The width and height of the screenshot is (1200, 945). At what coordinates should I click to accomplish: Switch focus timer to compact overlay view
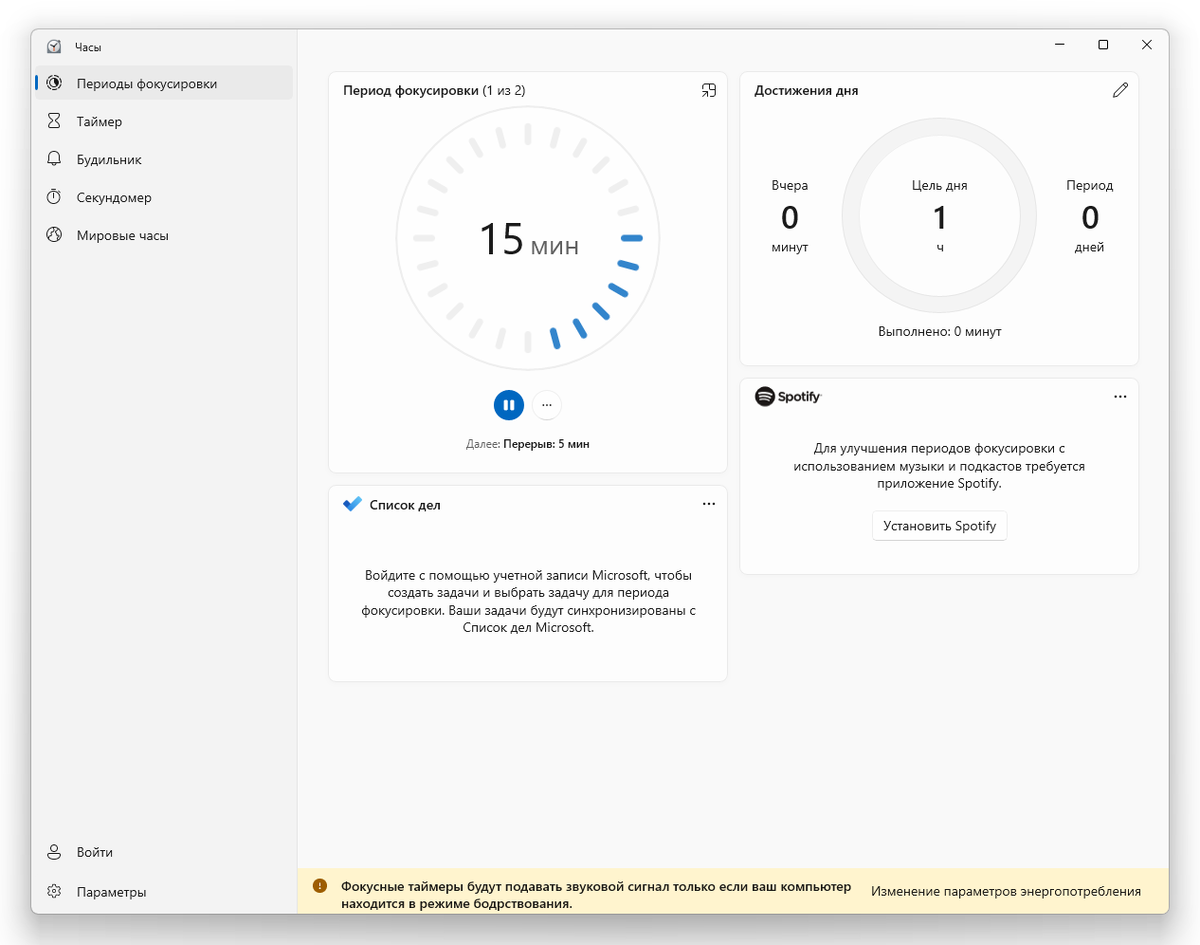[709, 90]
